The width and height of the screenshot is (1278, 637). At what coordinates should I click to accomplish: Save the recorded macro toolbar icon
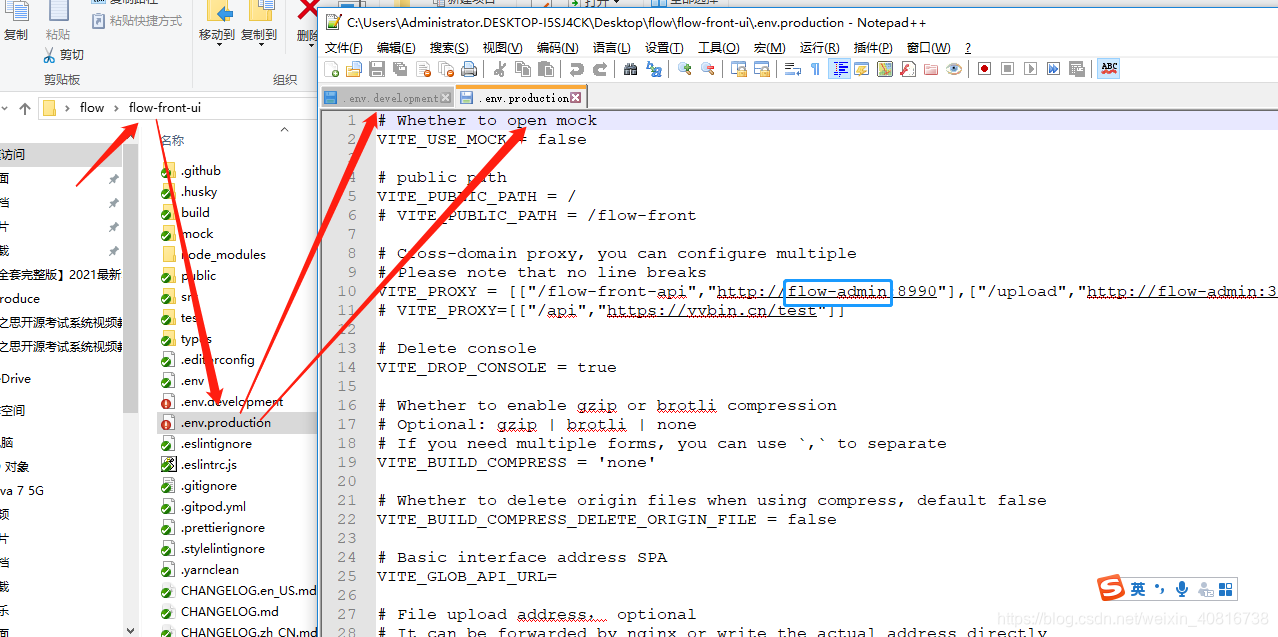pos(1077,69)
